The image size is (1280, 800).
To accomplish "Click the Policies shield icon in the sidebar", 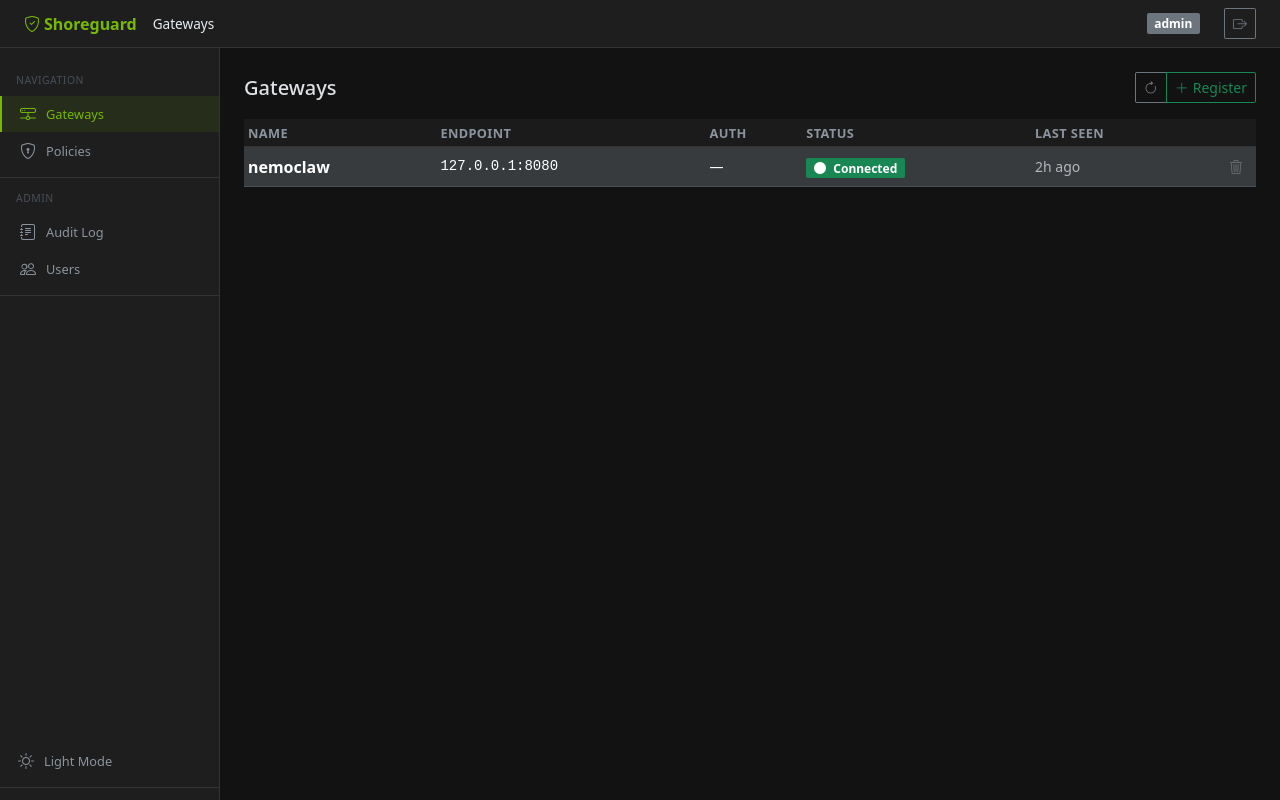I will coord(28,151).
